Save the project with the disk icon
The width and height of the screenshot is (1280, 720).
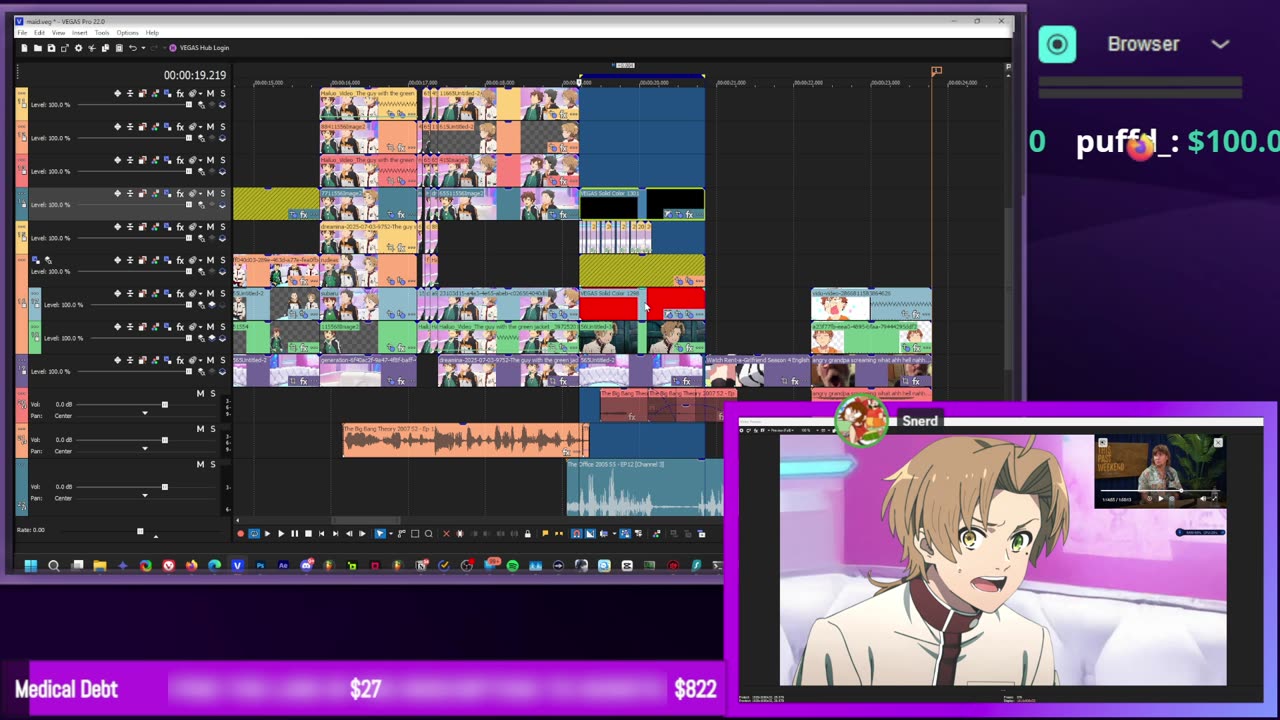point(51,48)
